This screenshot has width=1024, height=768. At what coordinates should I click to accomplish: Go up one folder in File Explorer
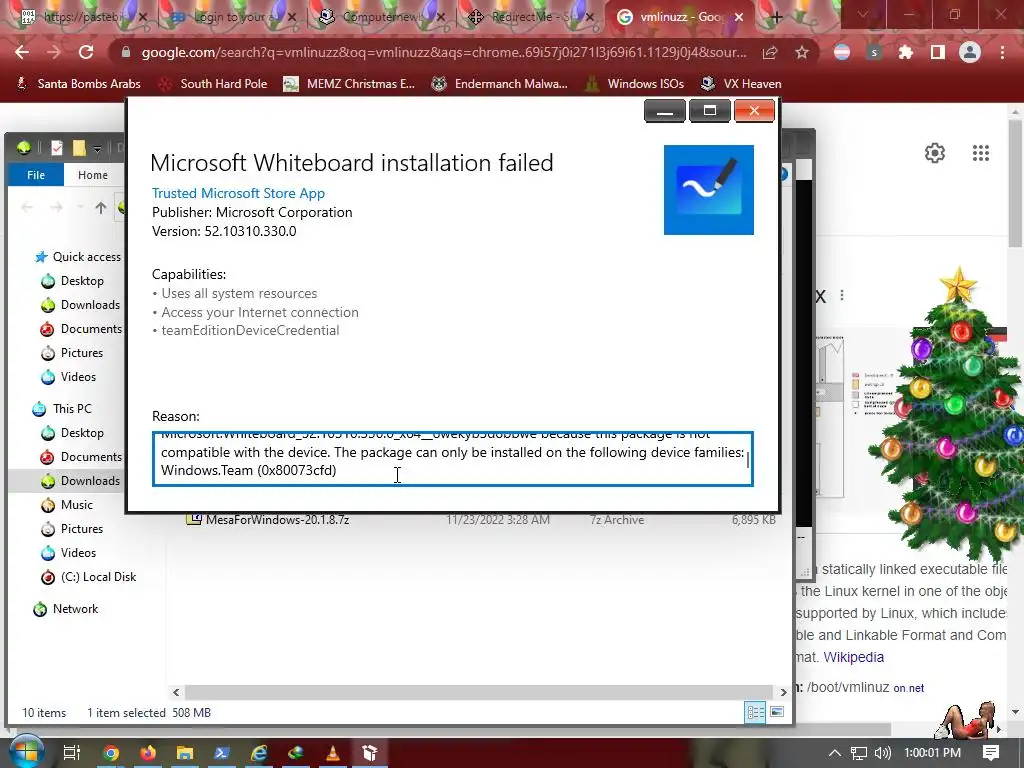[100, 208]
